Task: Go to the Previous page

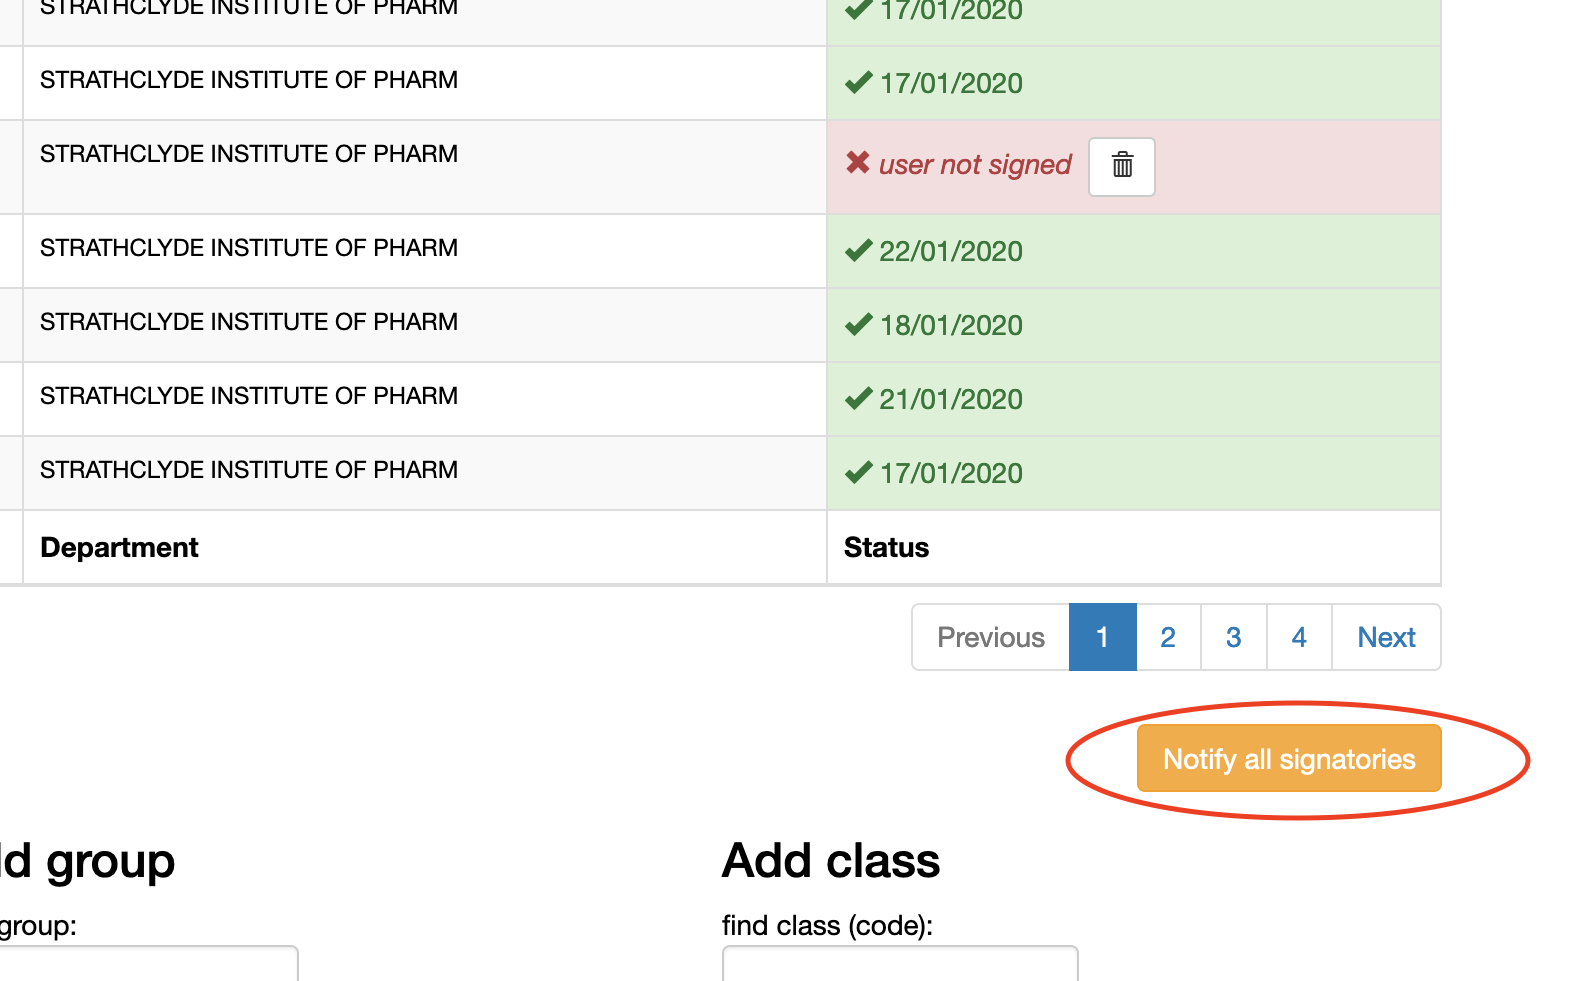Action: [x=990, y=637]
